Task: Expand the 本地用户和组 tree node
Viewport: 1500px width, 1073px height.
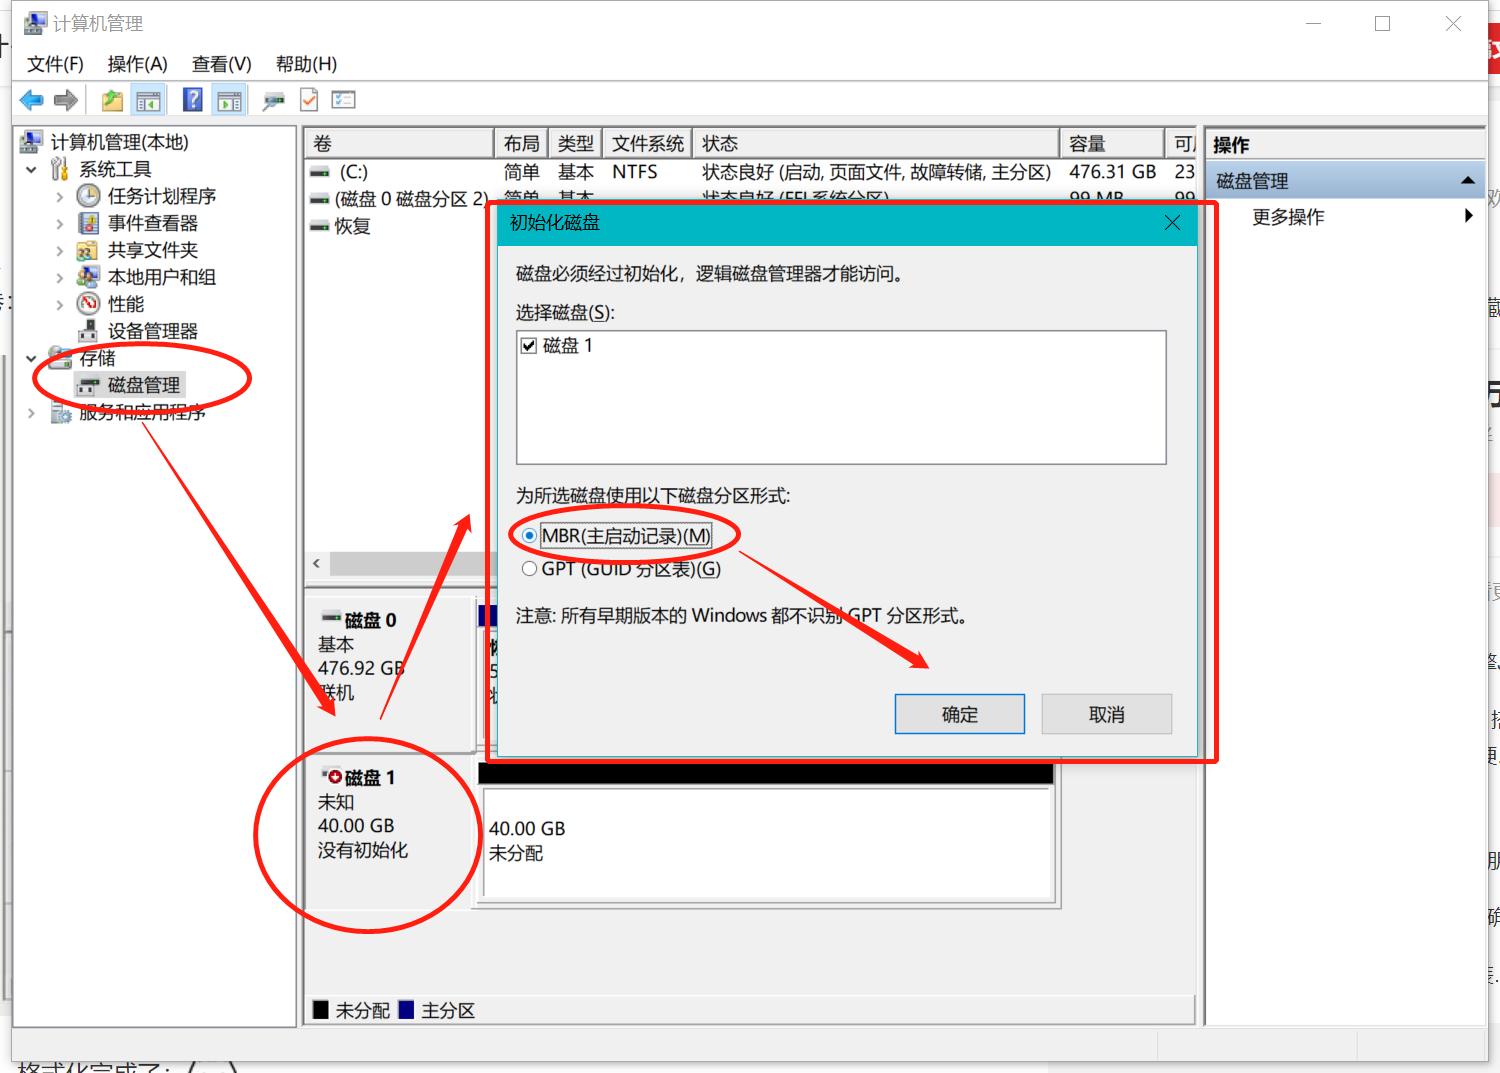Action: [x=60, y=277]
